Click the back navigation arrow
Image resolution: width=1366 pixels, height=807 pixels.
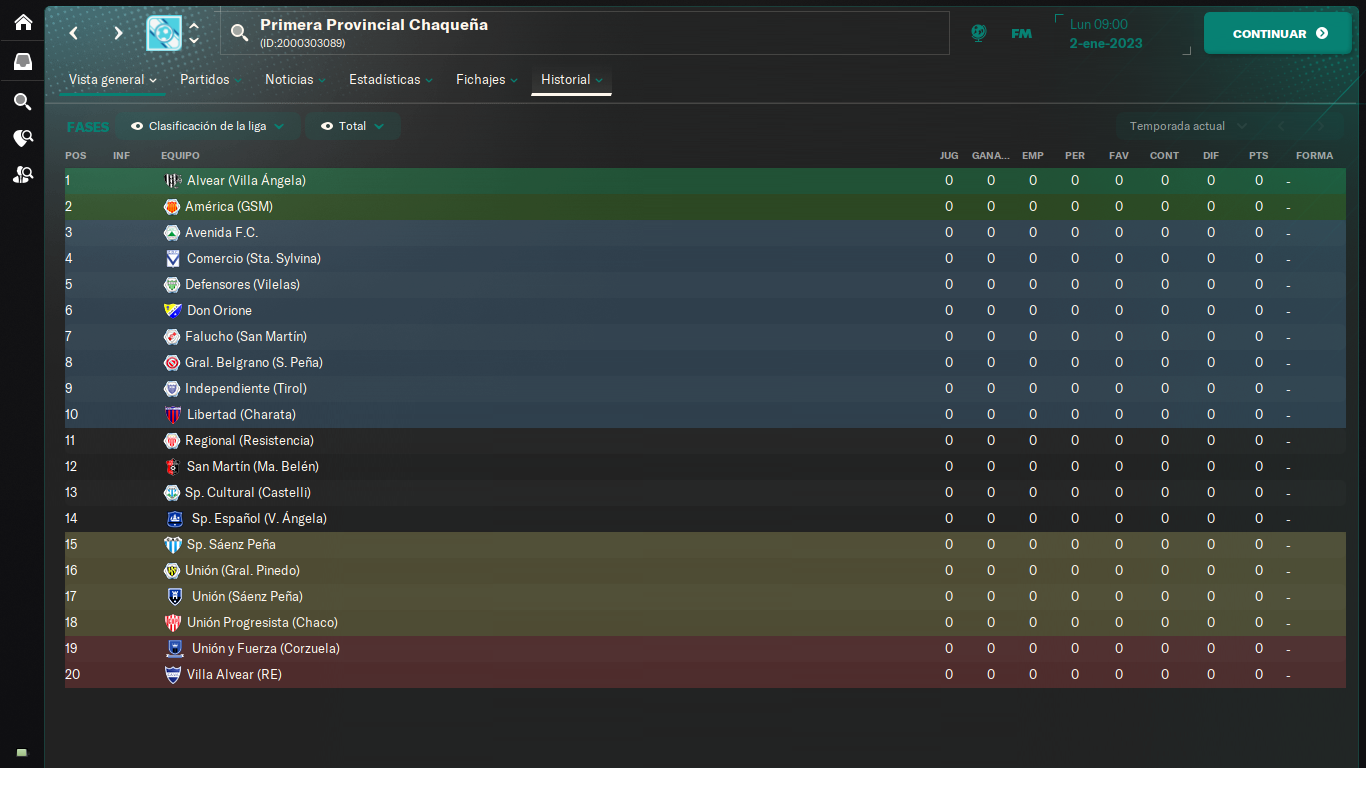73,33
